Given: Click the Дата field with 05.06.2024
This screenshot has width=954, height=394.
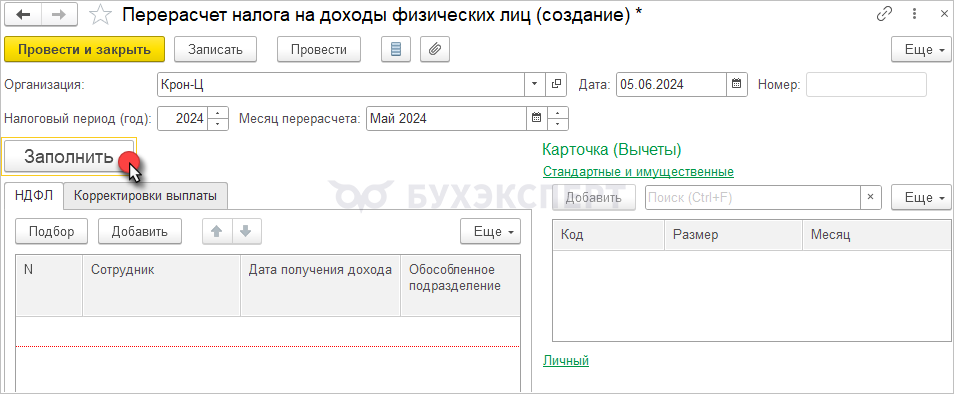Looking at the screenshot, I should [x=671, y=85].
